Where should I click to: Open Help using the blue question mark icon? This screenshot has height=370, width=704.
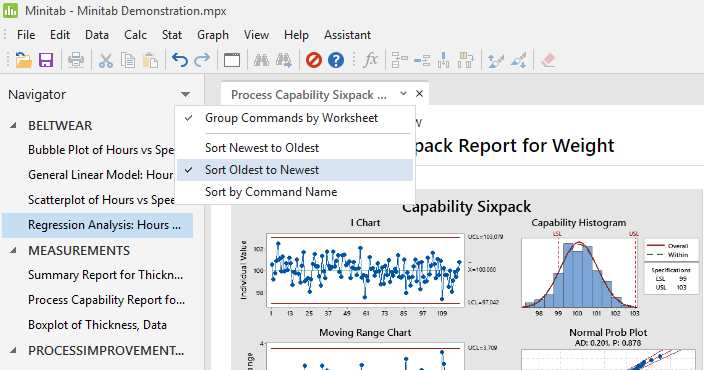coord(336,60)
